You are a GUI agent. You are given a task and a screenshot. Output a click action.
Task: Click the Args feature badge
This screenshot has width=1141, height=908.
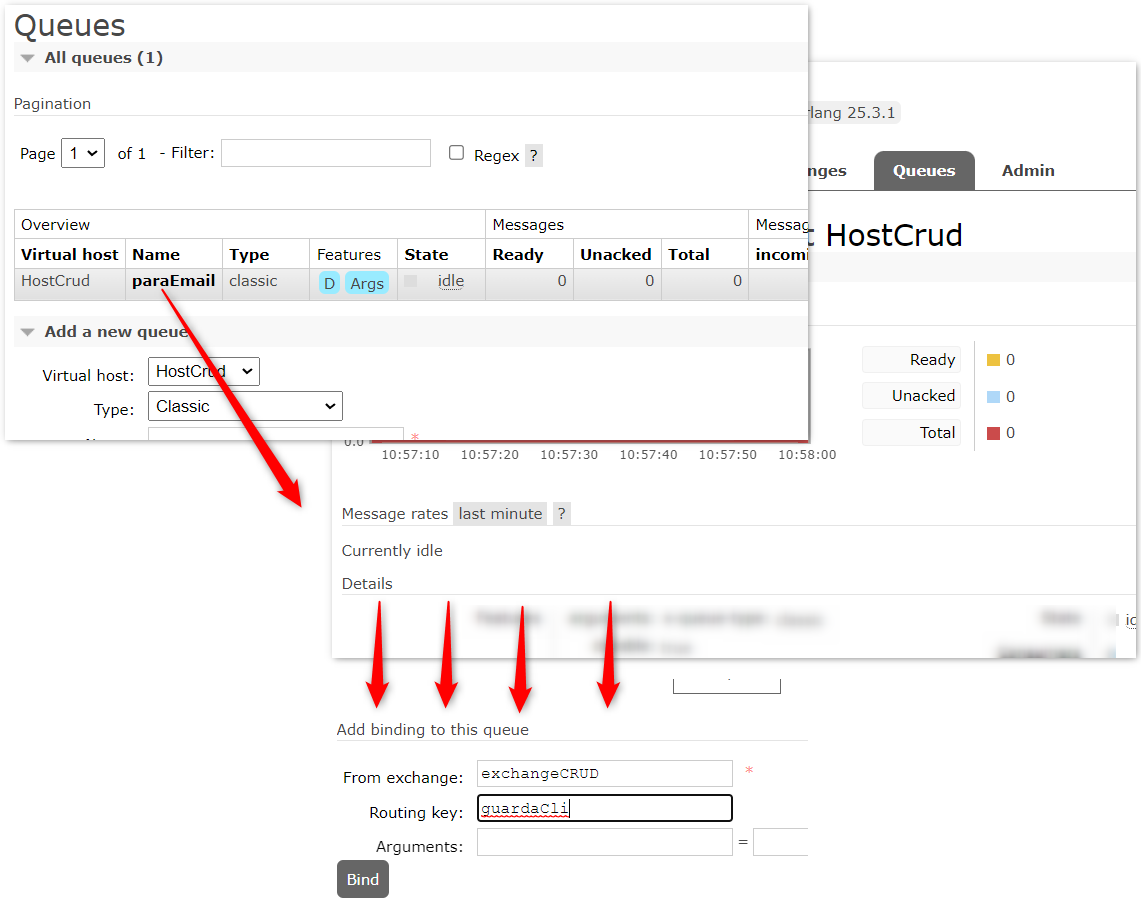[367, 283]
